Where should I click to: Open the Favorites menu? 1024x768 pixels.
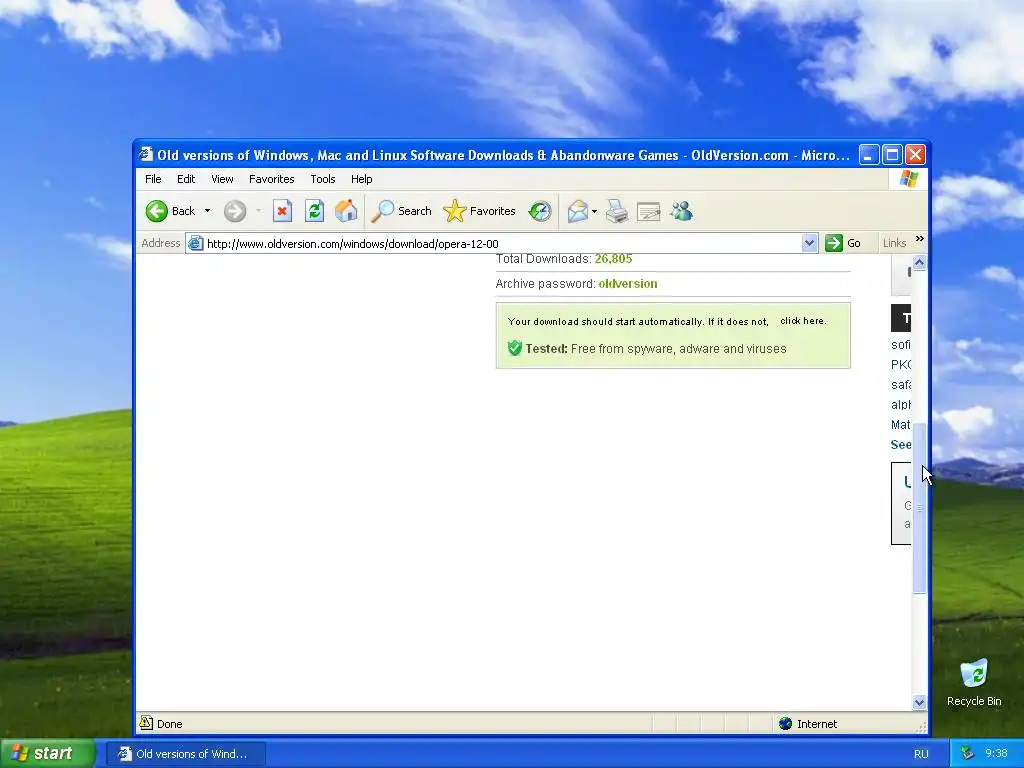click(272, 179)
